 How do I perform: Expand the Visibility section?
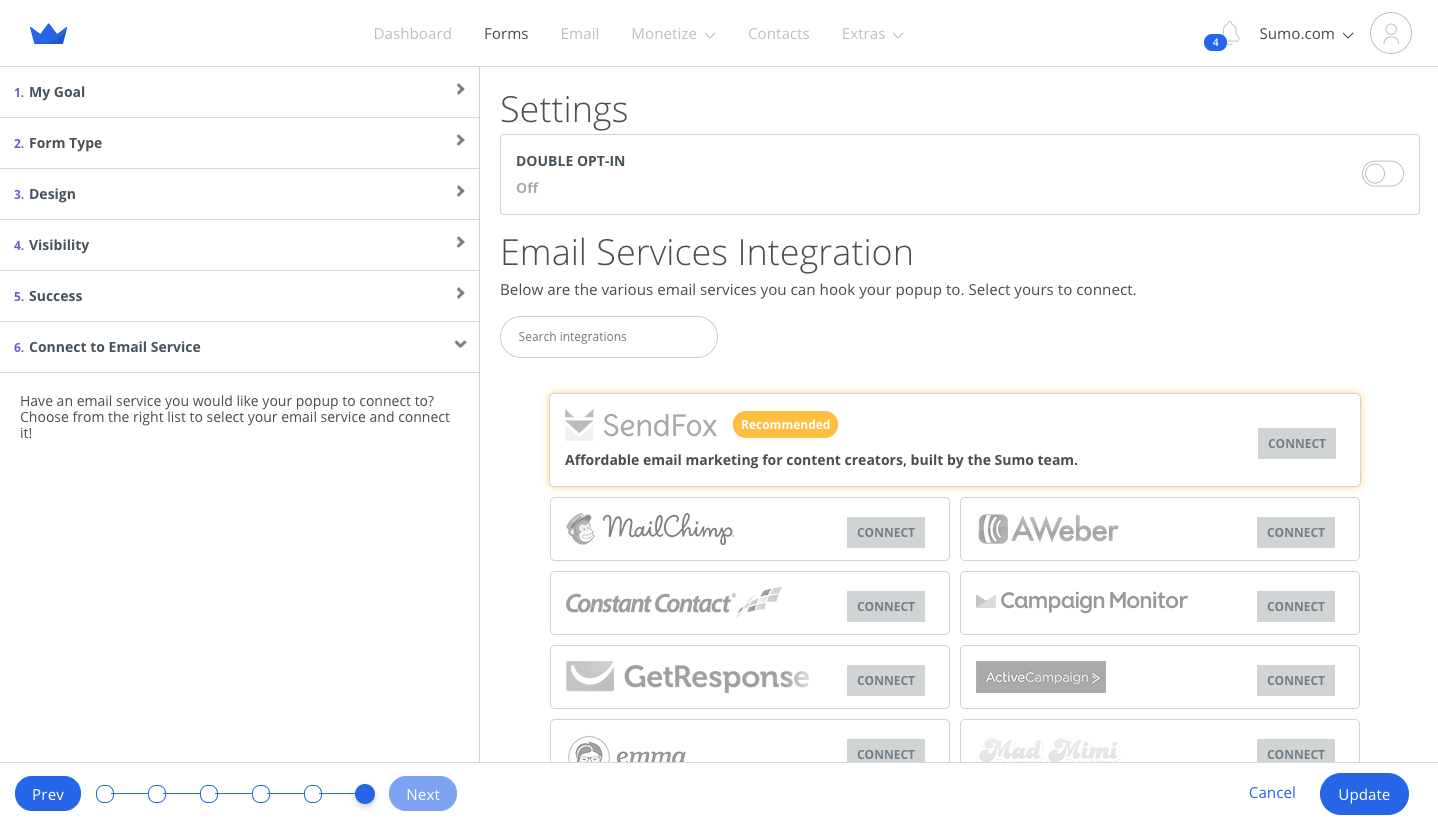pyautogui.click(x=239, y=245)
